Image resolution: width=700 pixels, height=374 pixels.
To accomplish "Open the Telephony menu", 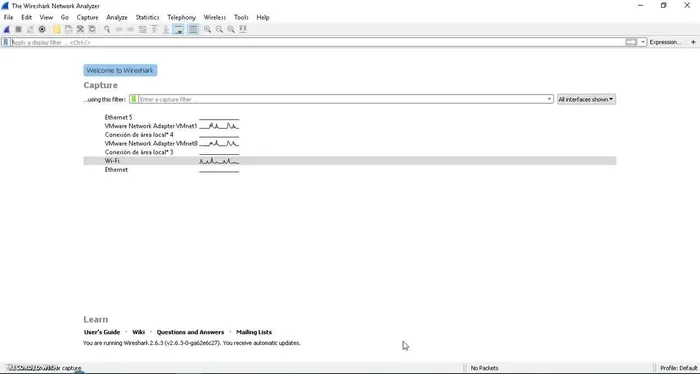I will [x=181, y=17].
